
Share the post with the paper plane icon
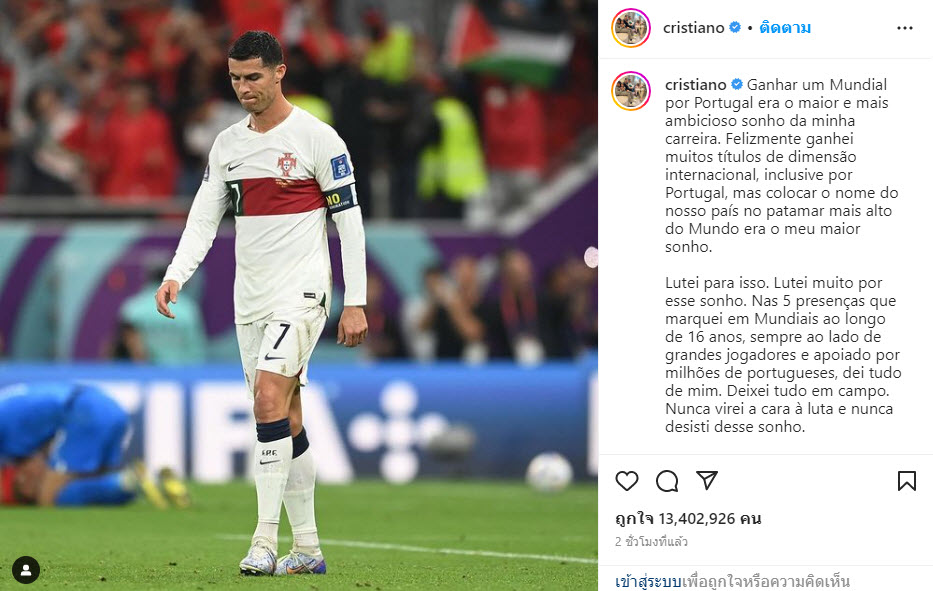coord(707,480)
